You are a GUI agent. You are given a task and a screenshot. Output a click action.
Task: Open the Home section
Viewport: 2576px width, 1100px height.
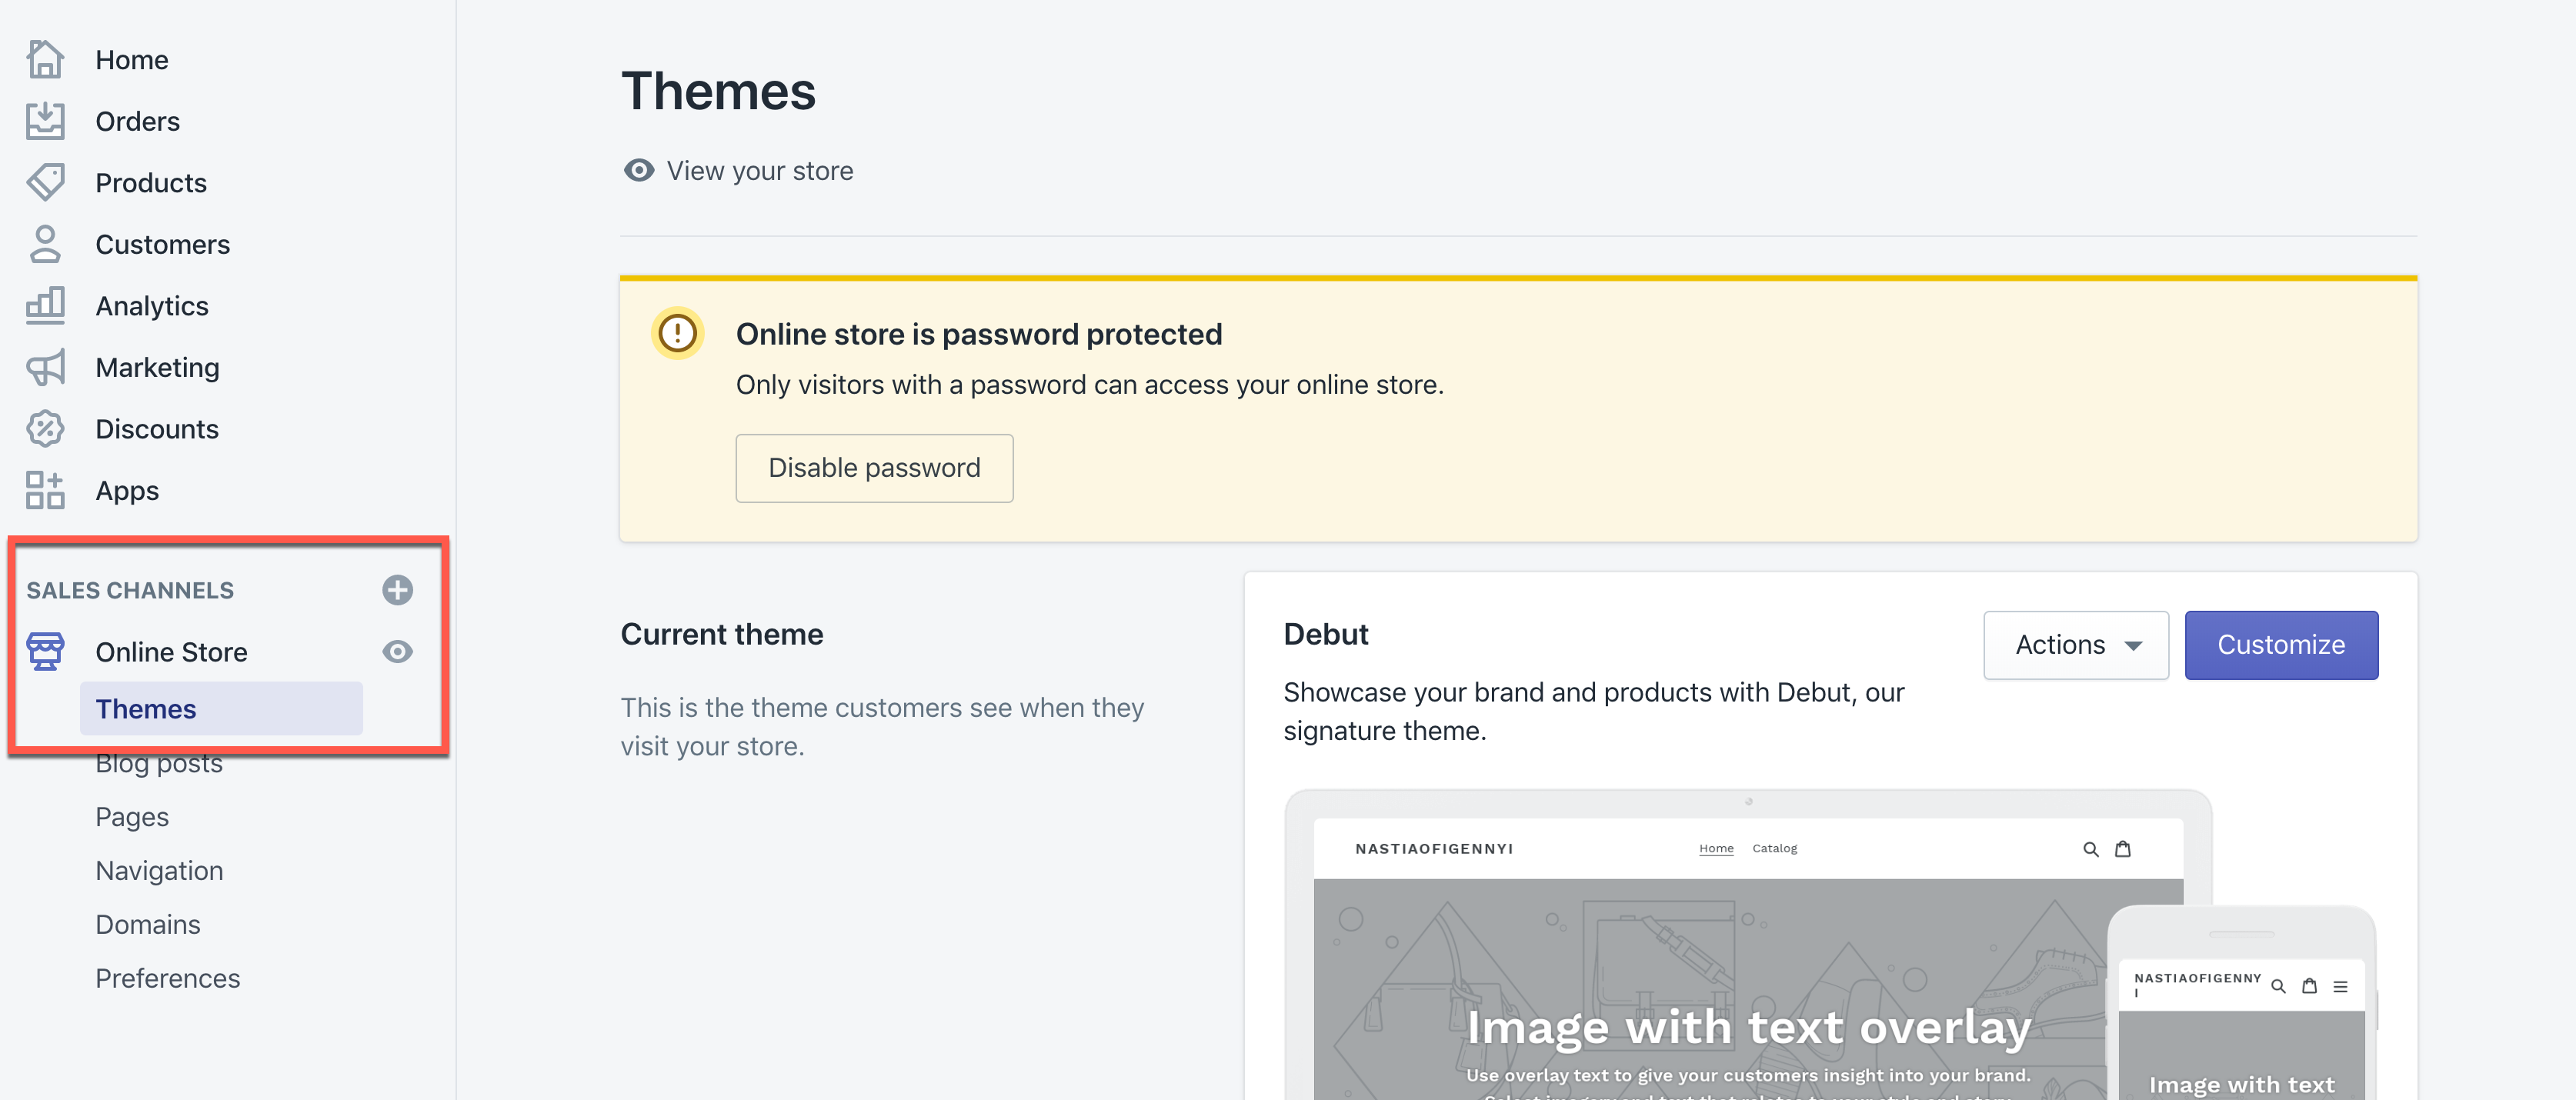pyautogui.click(x=132, y=60)
